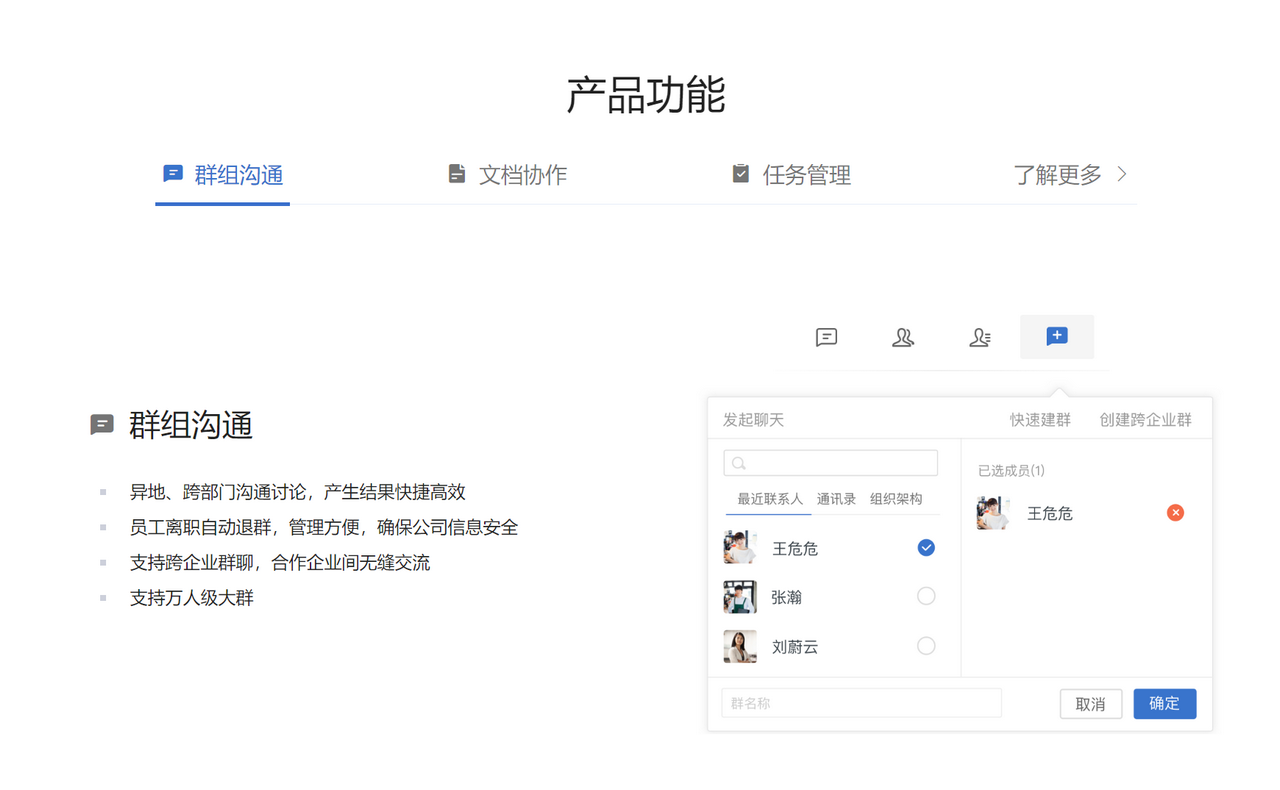Click the 支持万人级大群 bullet text
Image resolution: width=1280 pixels, height=790 pixels.
(x=192, y=598)
